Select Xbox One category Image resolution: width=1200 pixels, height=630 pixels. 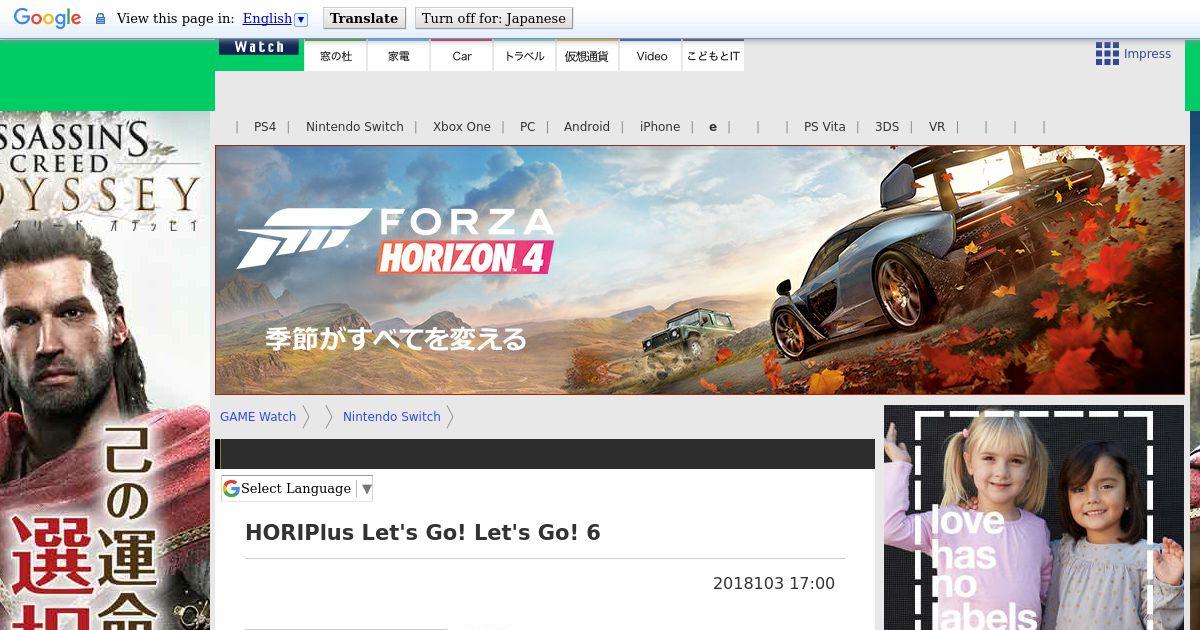click(x=462, y=127)
